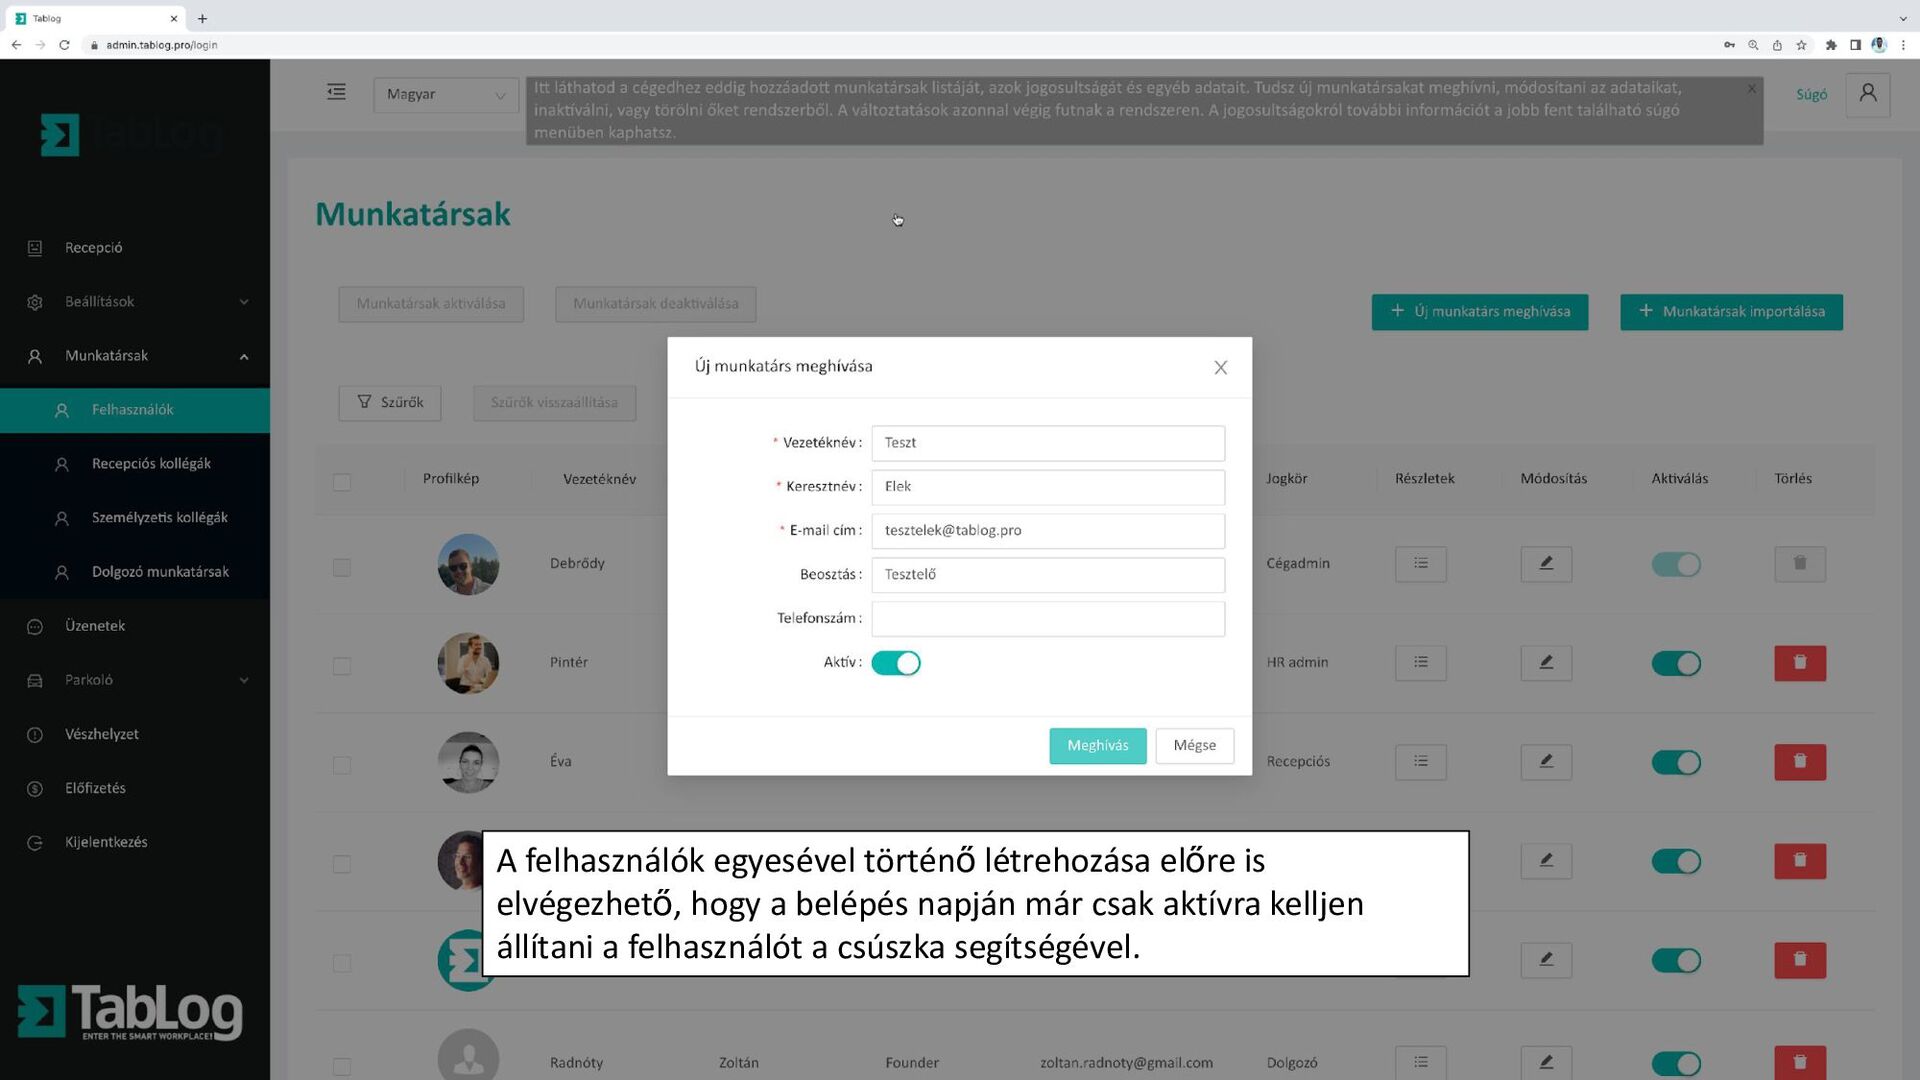Click the Meghívás button
The height and width of the screenshot is (1080, 1920).
coord(1097,745)
